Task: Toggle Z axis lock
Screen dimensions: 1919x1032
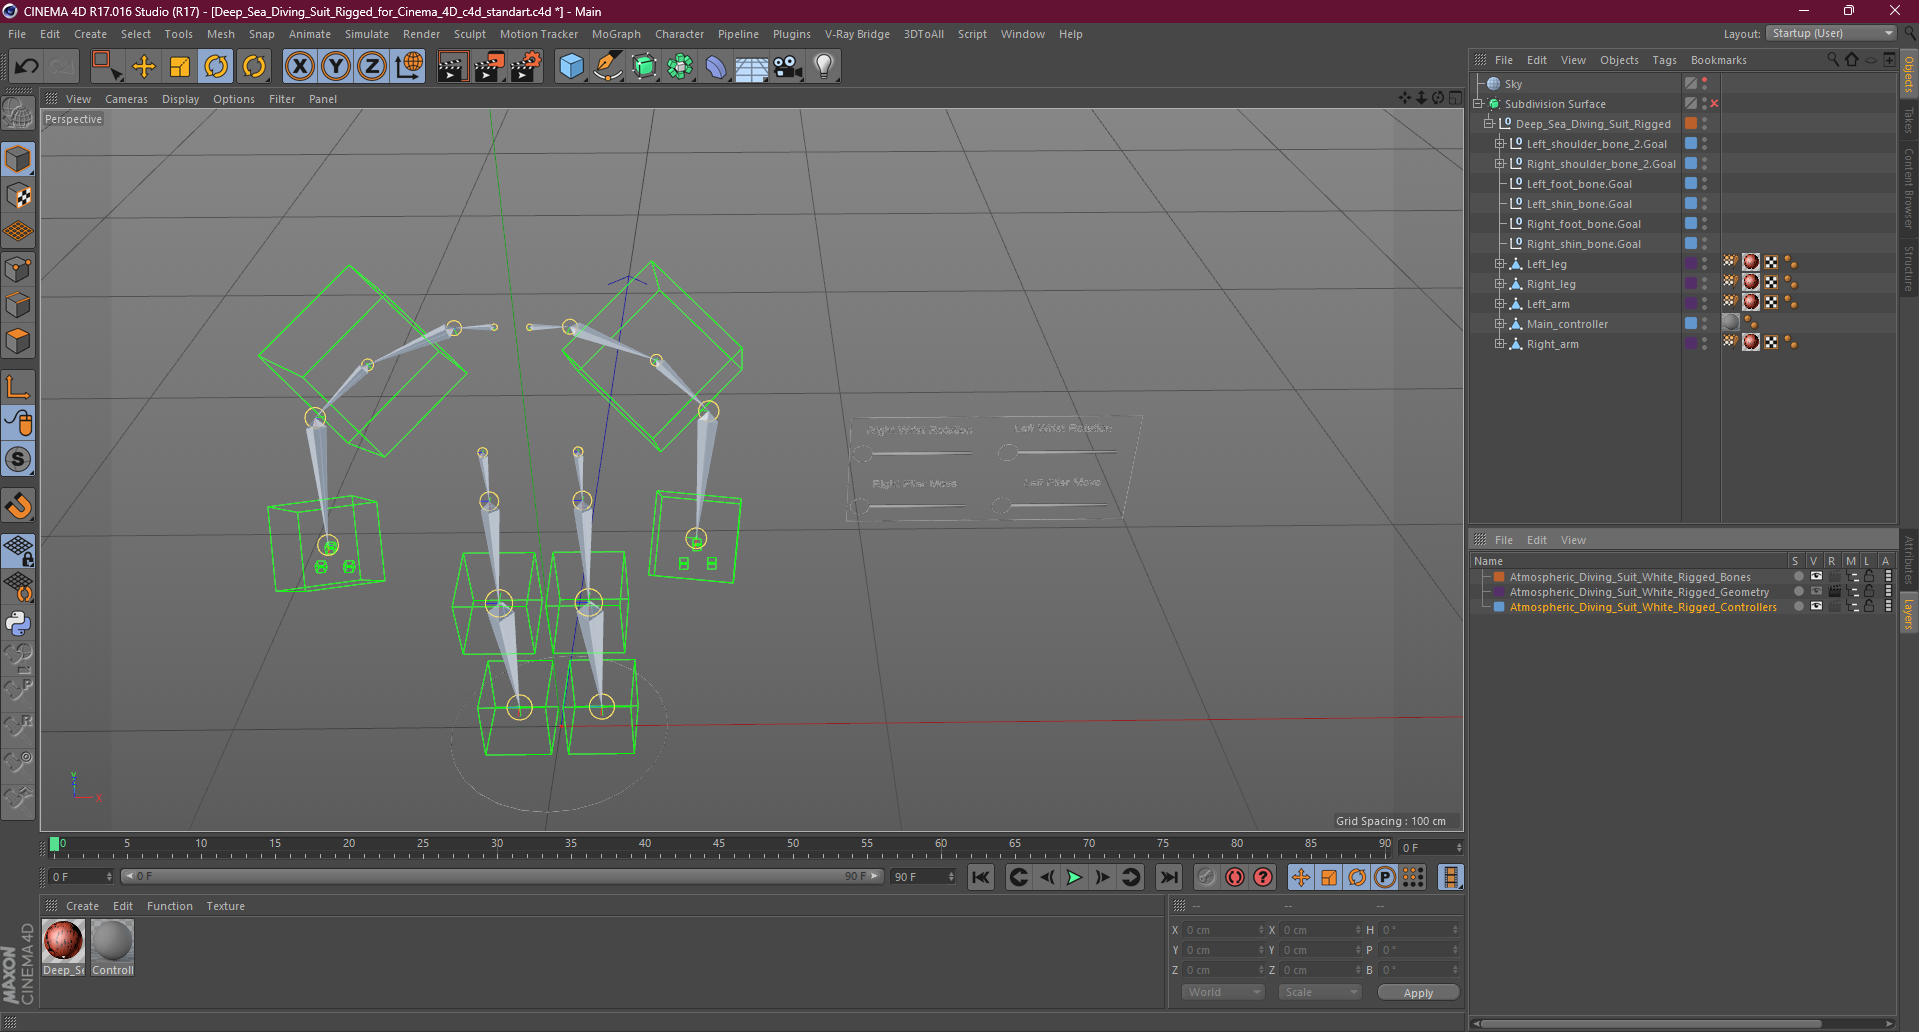Action: [x=372, y=67]
